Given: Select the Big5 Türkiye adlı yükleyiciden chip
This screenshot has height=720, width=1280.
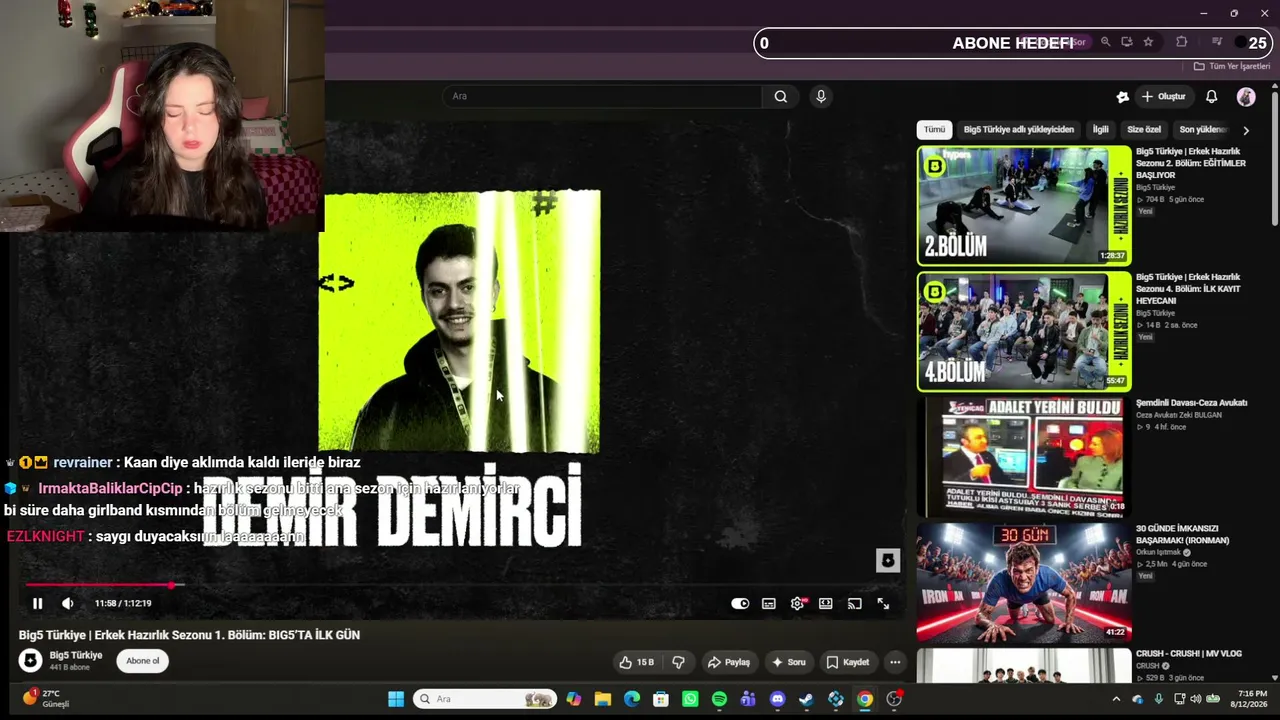Looking at the screenshot, I should 1019,130.
